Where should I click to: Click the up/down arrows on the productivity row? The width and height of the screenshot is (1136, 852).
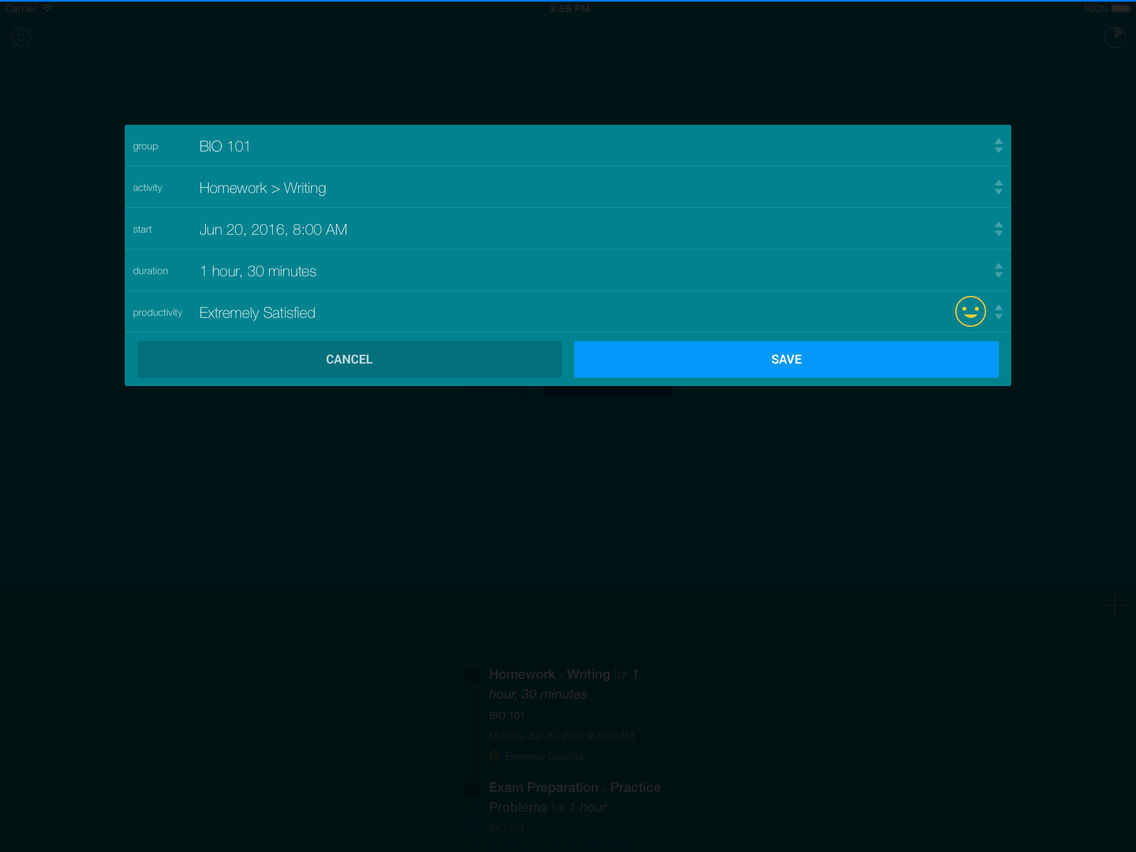(998, 312)
